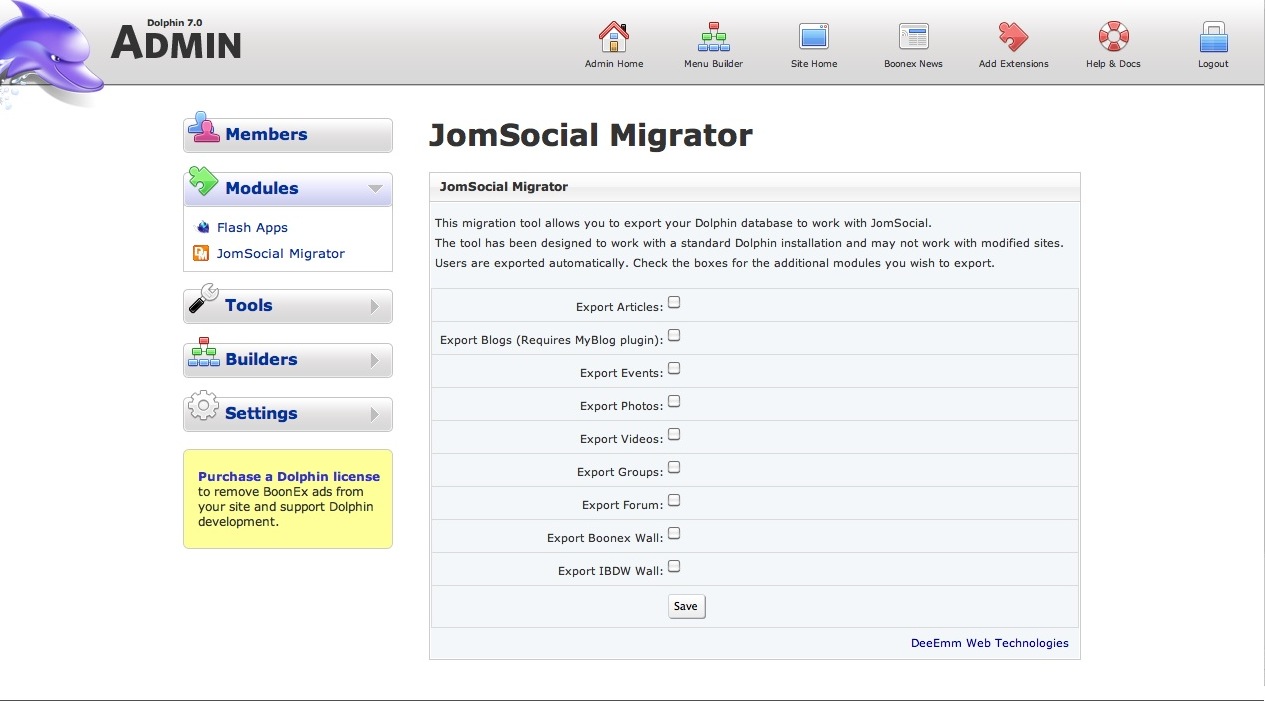
Task: Click the Save button
Action: pyautogui.click(x=686, y=606)
